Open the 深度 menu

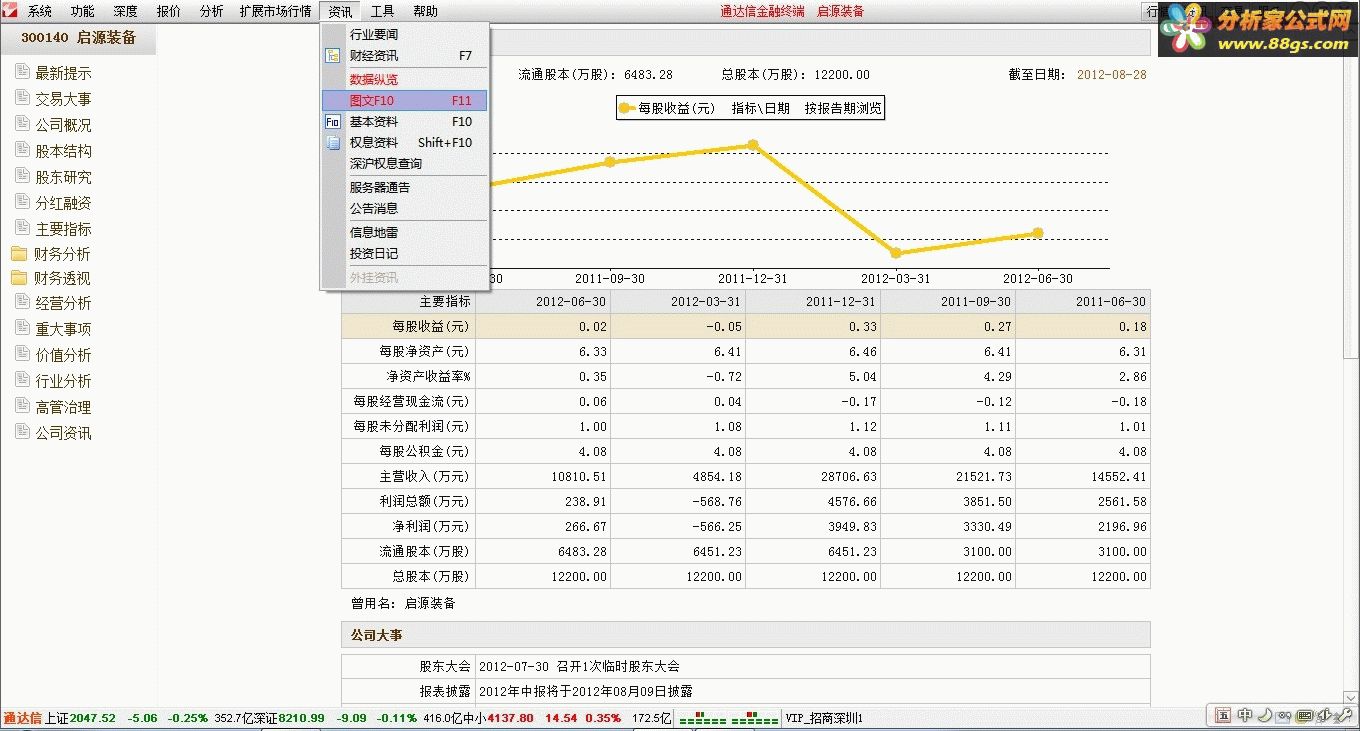pos(126,12)
